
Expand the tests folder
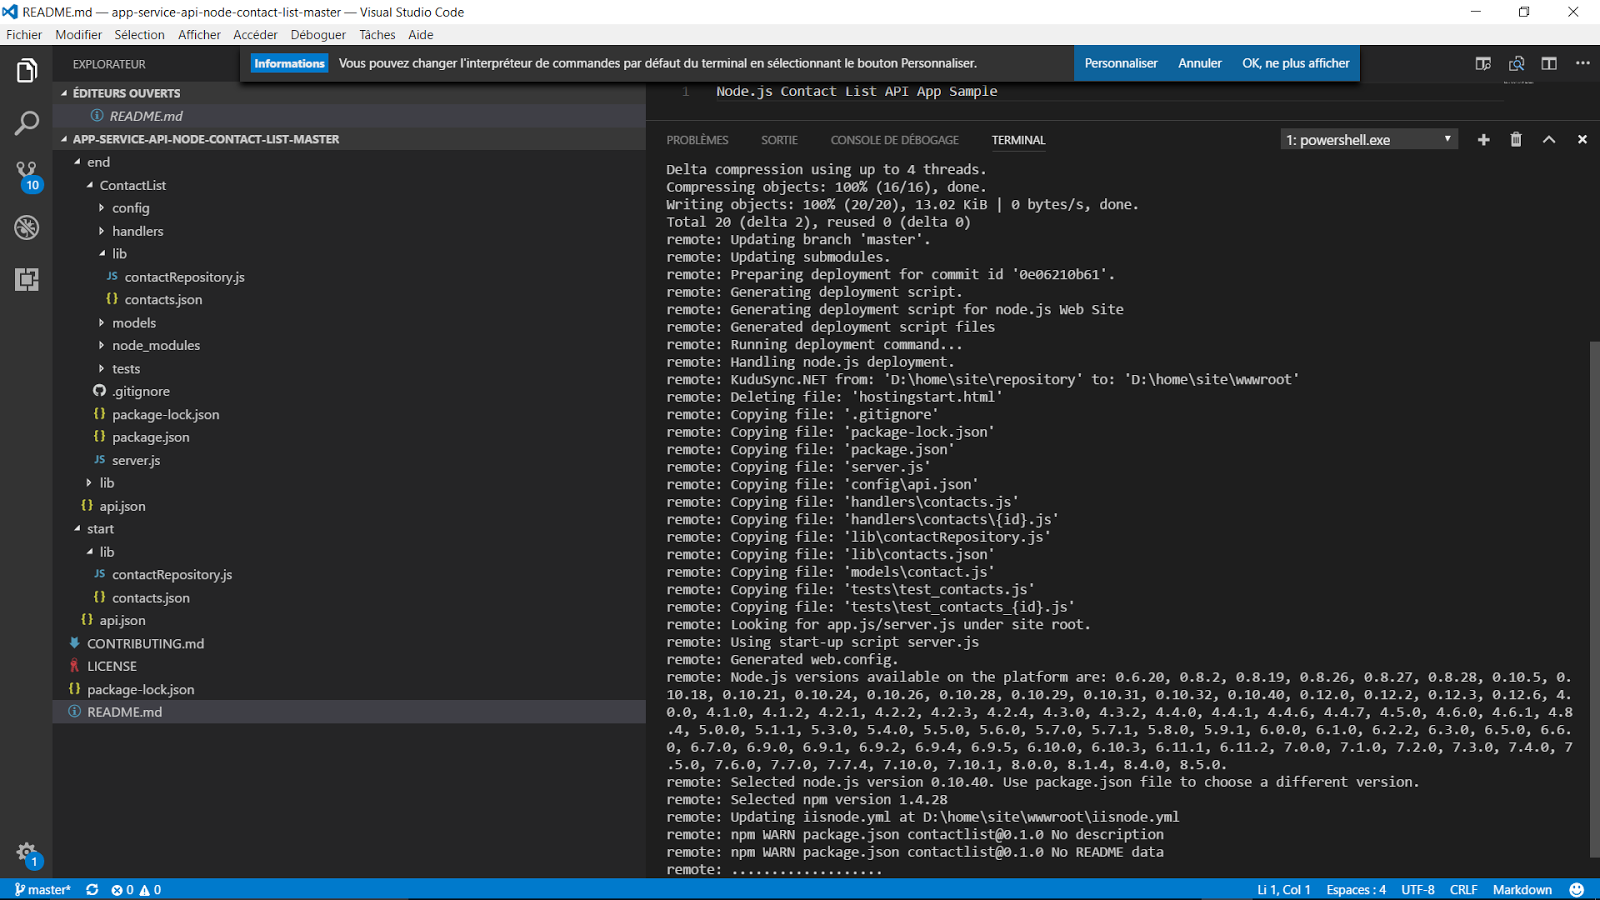tap(126, 369)
